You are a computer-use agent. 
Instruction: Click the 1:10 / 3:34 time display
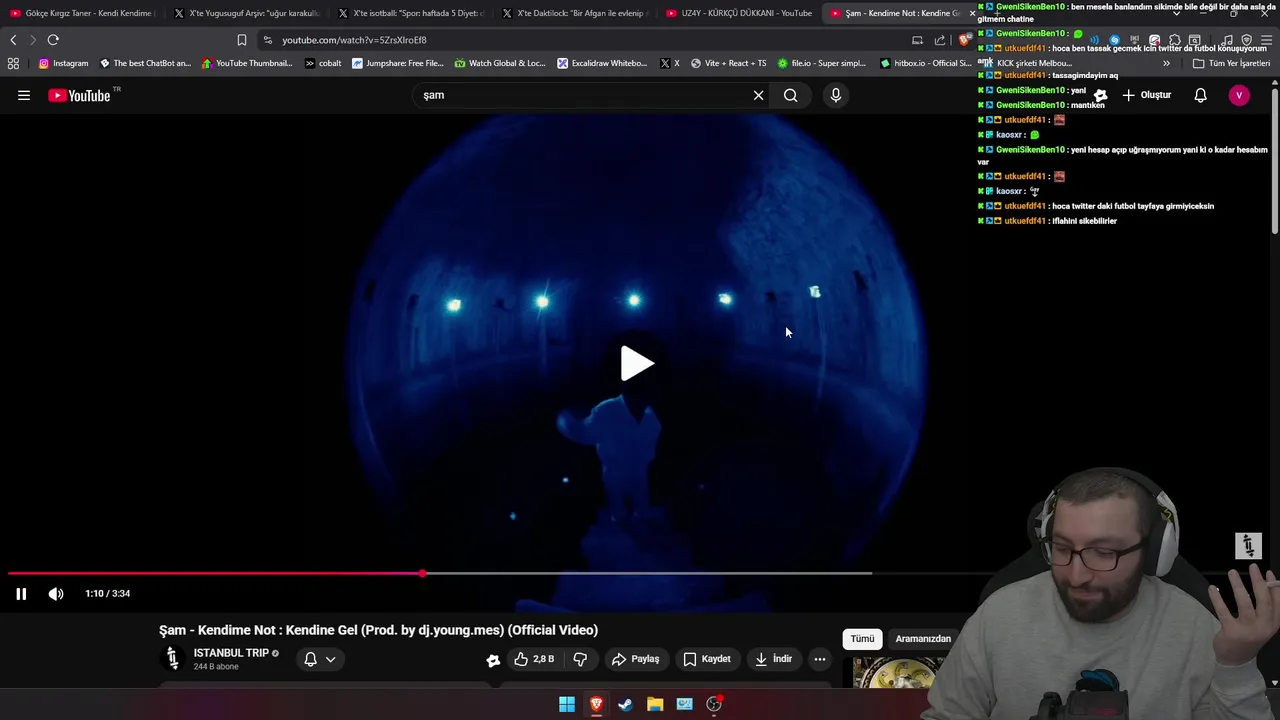pyautogui.click(x=108, y=593)
